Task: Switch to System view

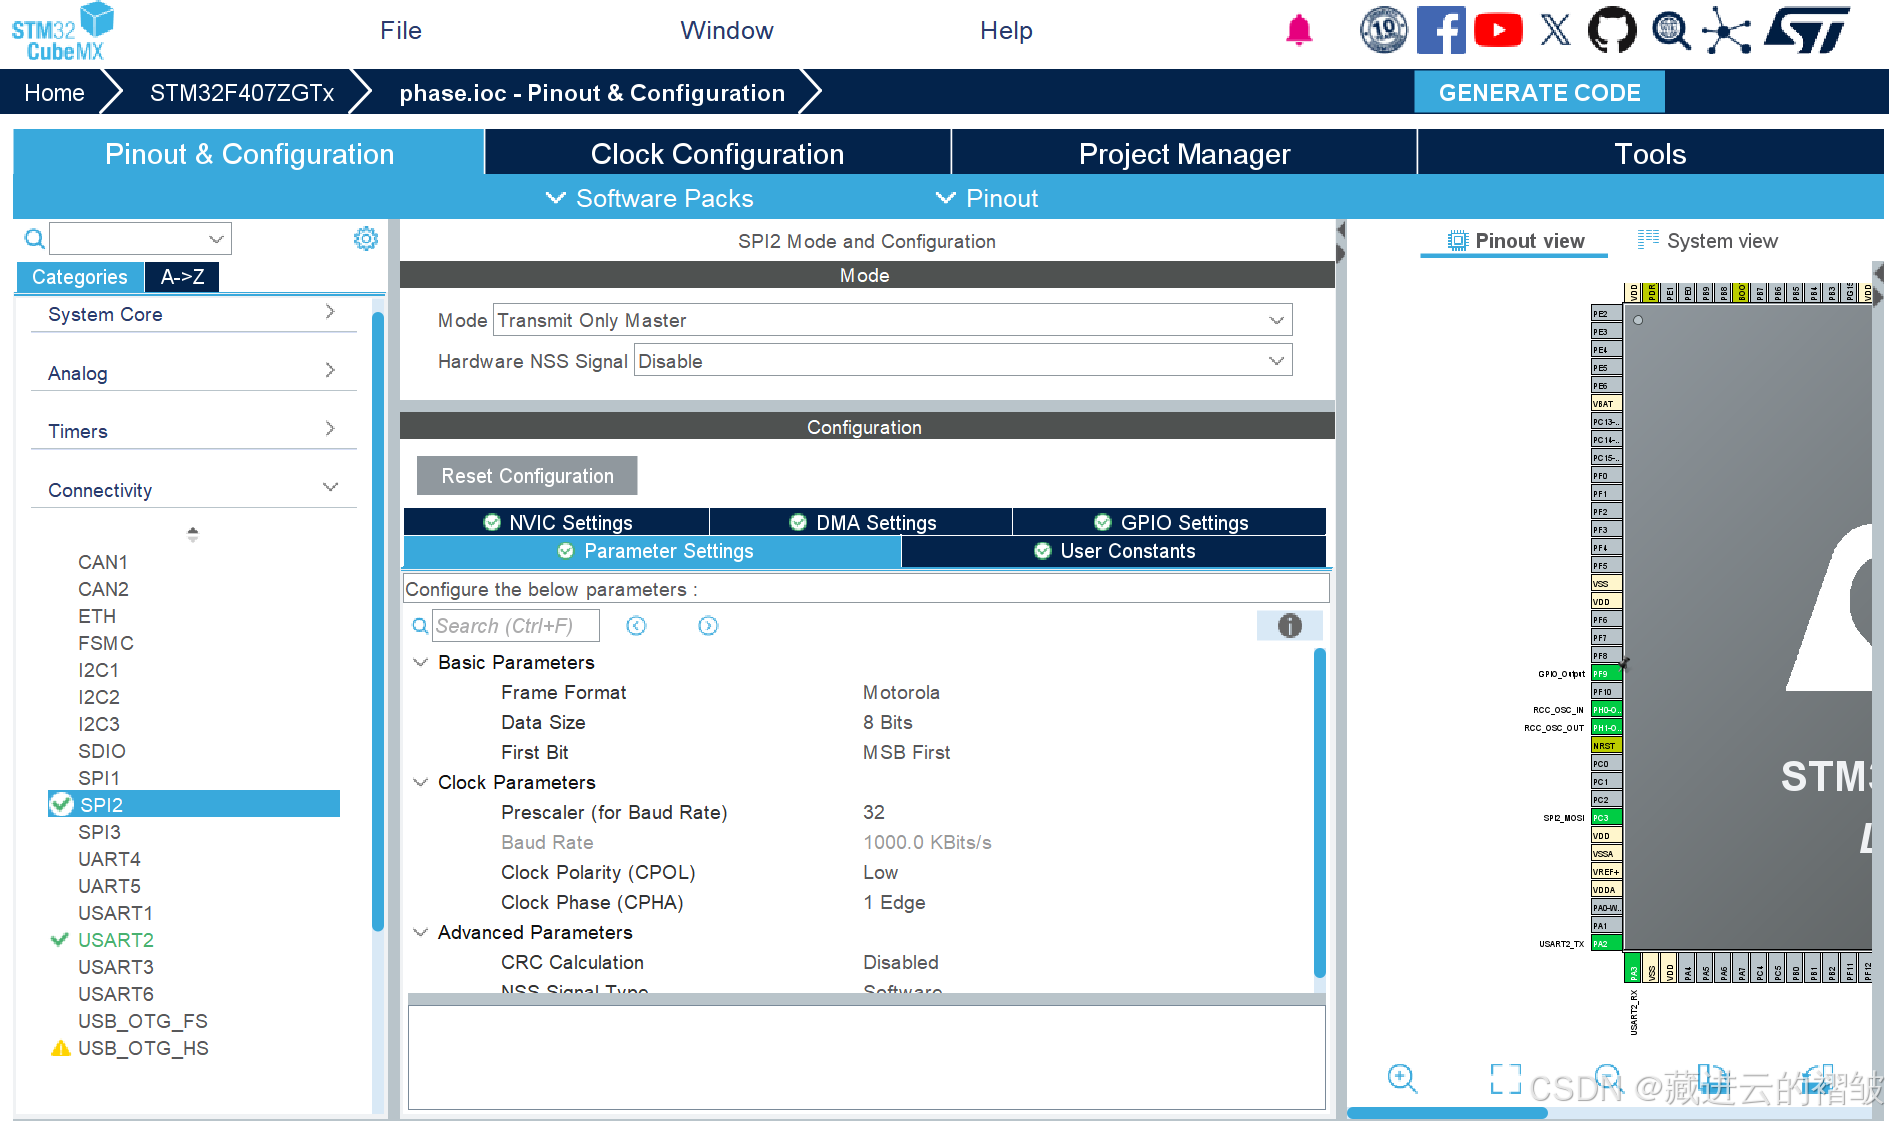Action: point(1707,241)
